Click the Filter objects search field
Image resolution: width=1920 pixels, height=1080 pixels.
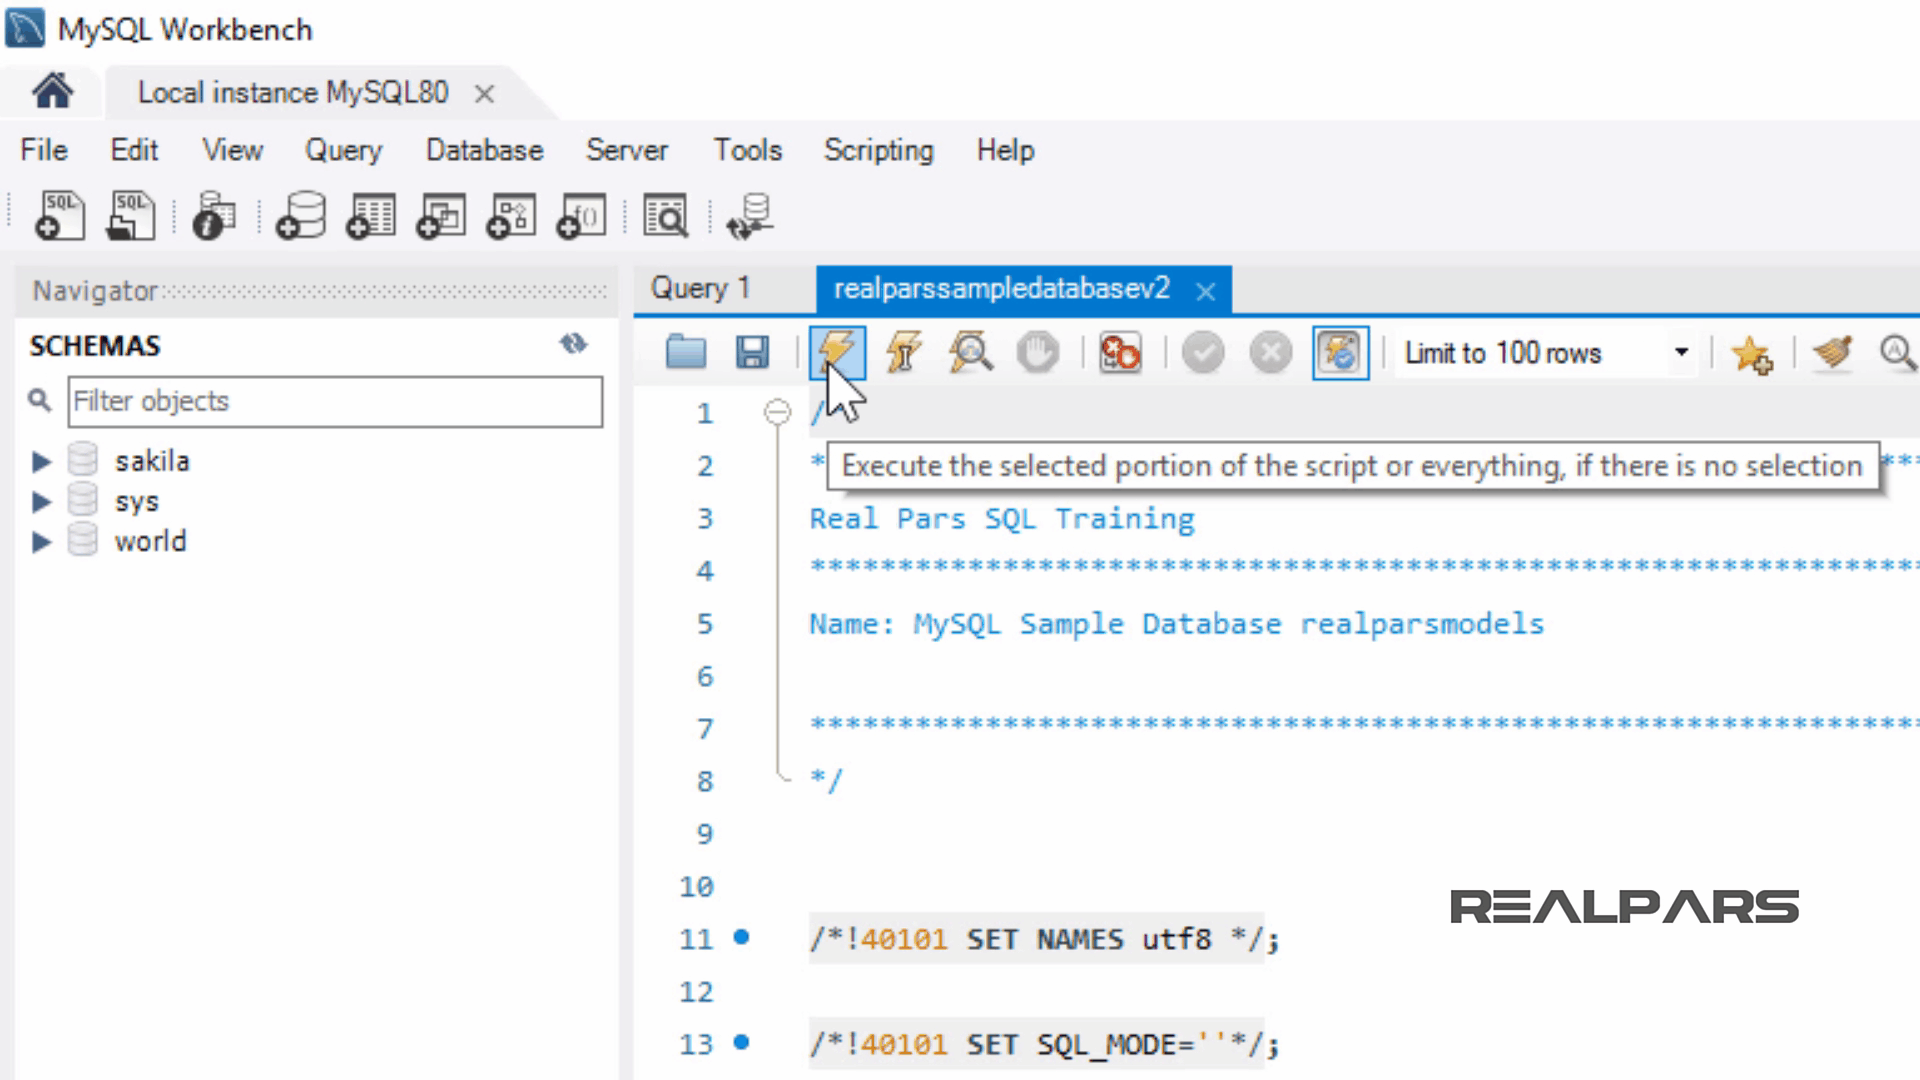point(335,401)
